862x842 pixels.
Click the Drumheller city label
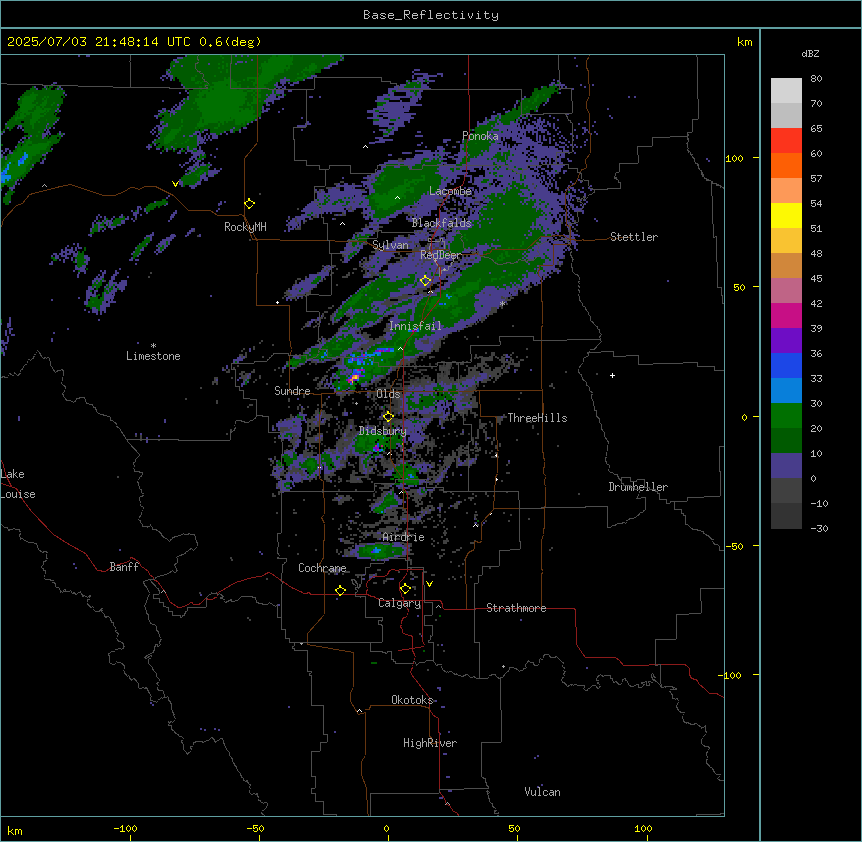pos(638,487)
